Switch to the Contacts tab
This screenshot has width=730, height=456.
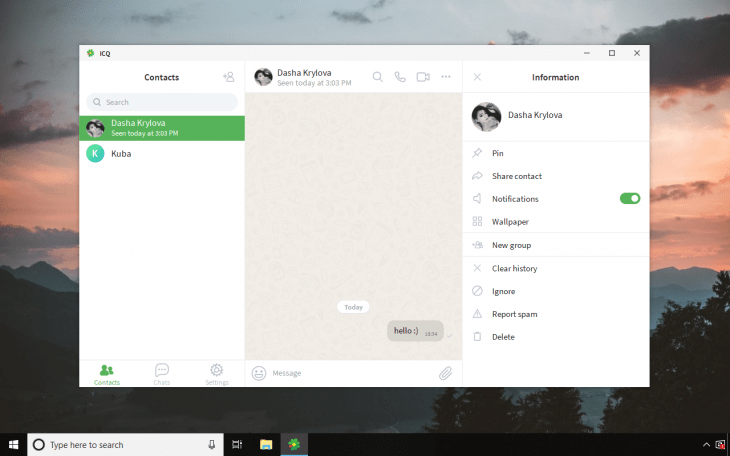tap(107, 375)
